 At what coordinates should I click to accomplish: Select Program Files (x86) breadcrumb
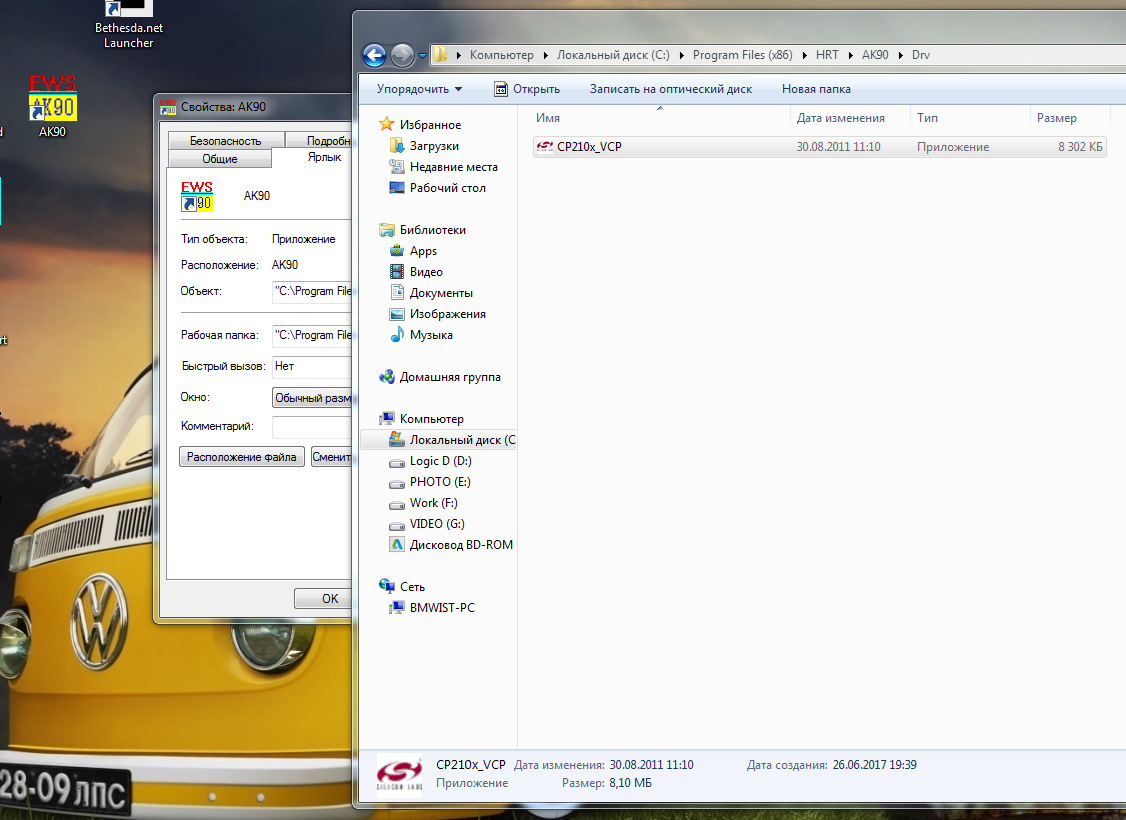743,55
